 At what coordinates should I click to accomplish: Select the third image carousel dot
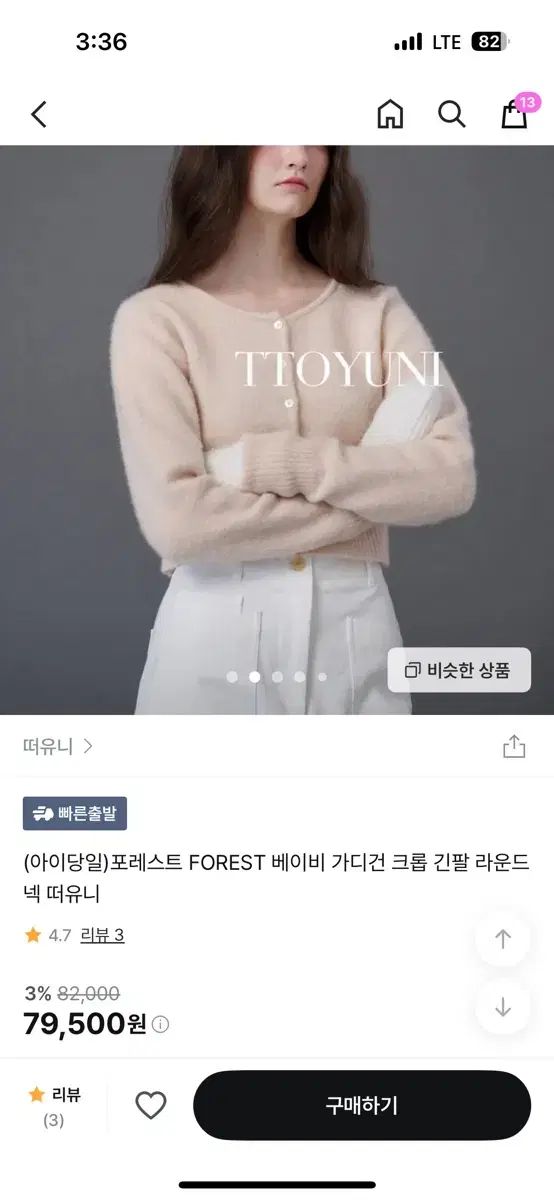[x=277, y=677]
